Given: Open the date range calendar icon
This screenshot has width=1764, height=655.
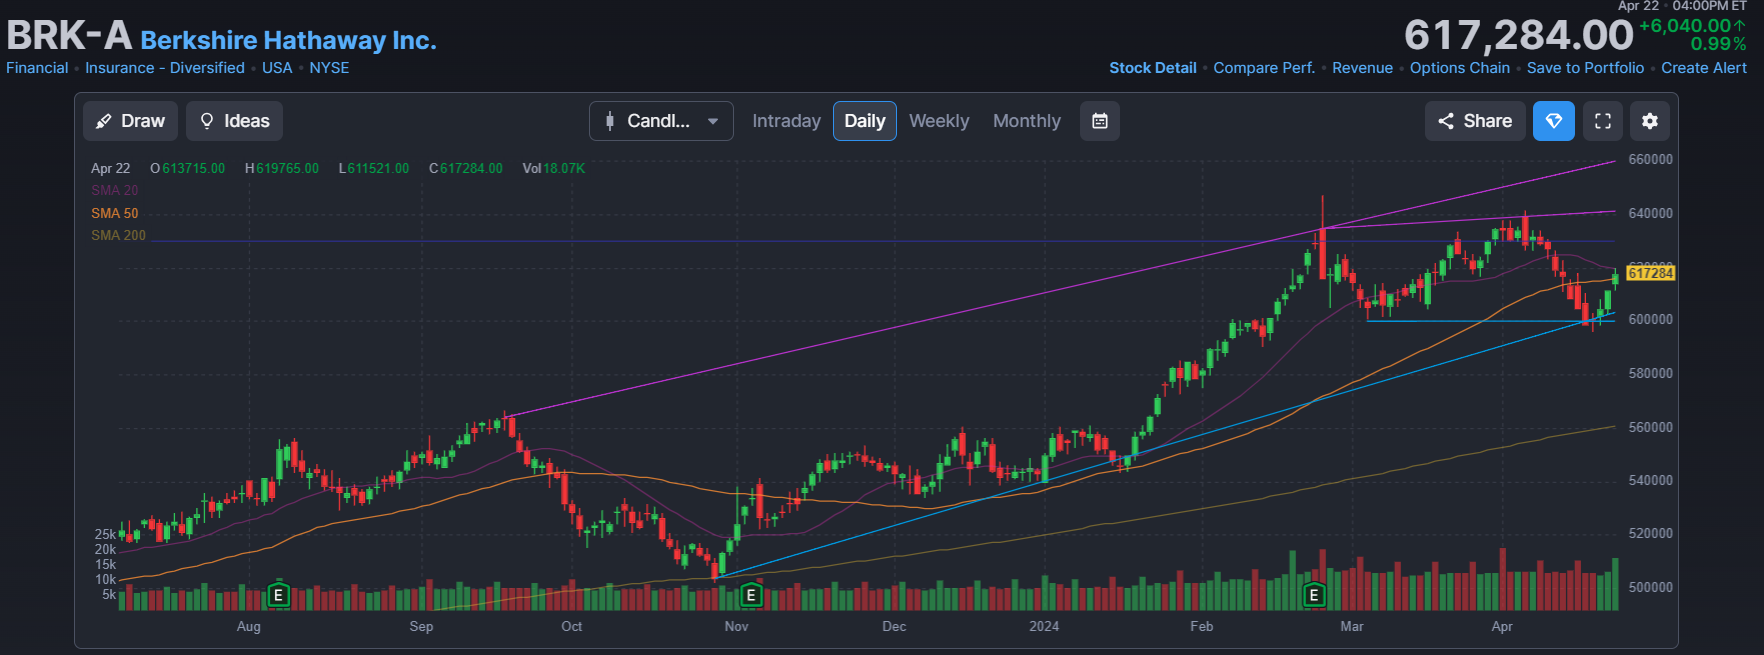Looking at the screenshot, I should 1100,121.
